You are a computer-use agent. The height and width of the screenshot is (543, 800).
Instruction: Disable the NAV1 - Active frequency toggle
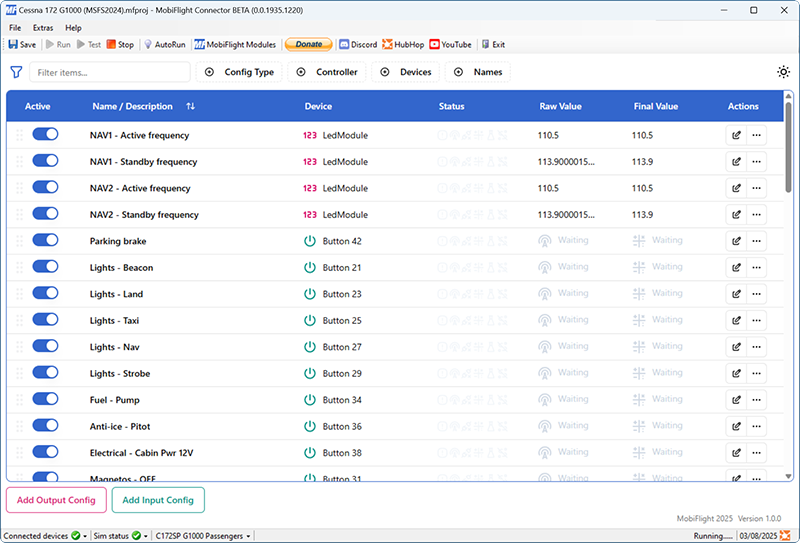point(45,134)
